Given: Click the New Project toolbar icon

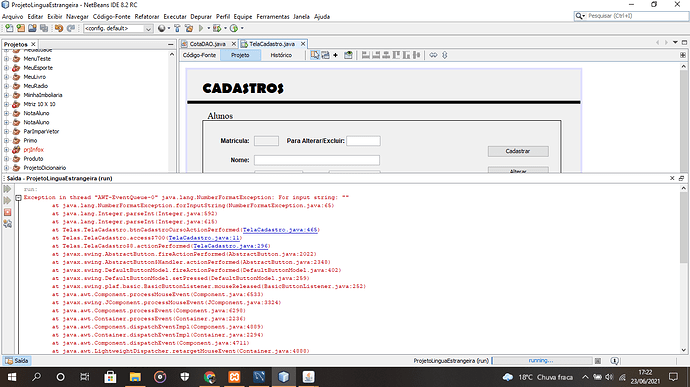Looking at the screenshot, I should click(x=20, y=28).
